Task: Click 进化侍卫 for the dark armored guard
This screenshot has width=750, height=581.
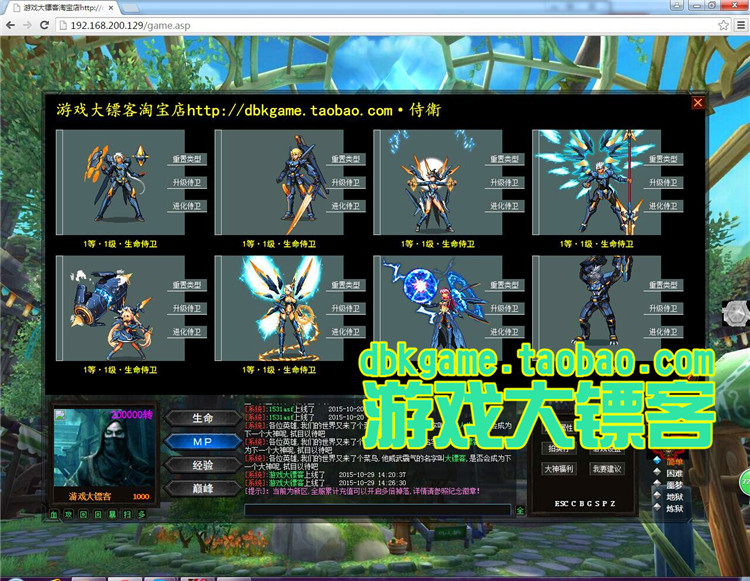Action: [x=663, y=332]
